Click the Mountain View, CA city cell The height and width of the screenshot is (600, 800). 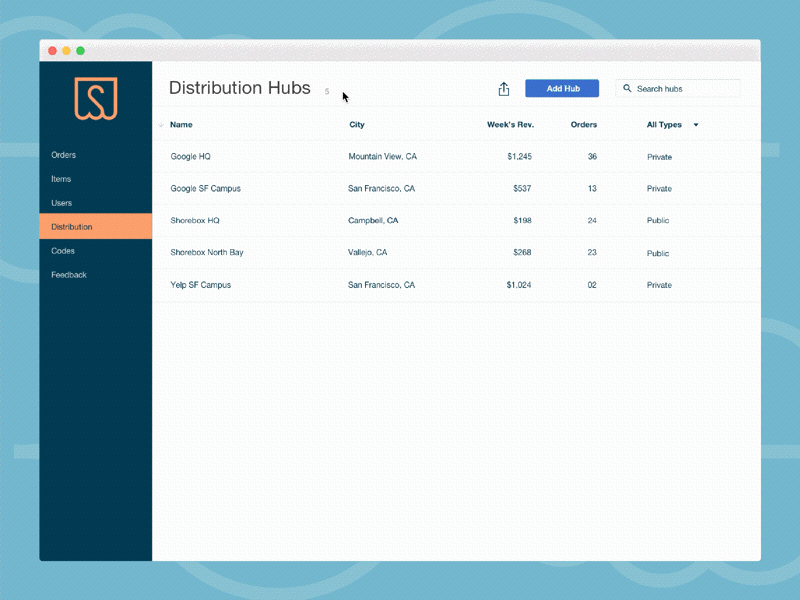383,156
